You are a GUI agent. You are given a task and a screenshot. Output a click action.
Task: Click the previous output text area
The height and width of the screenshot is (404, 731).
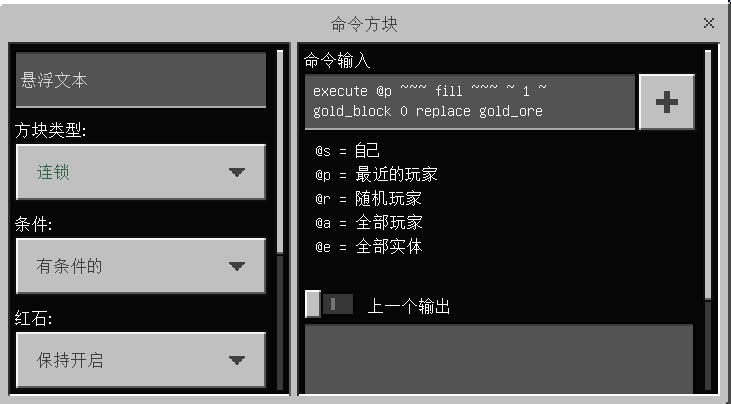tap(499, 358)
